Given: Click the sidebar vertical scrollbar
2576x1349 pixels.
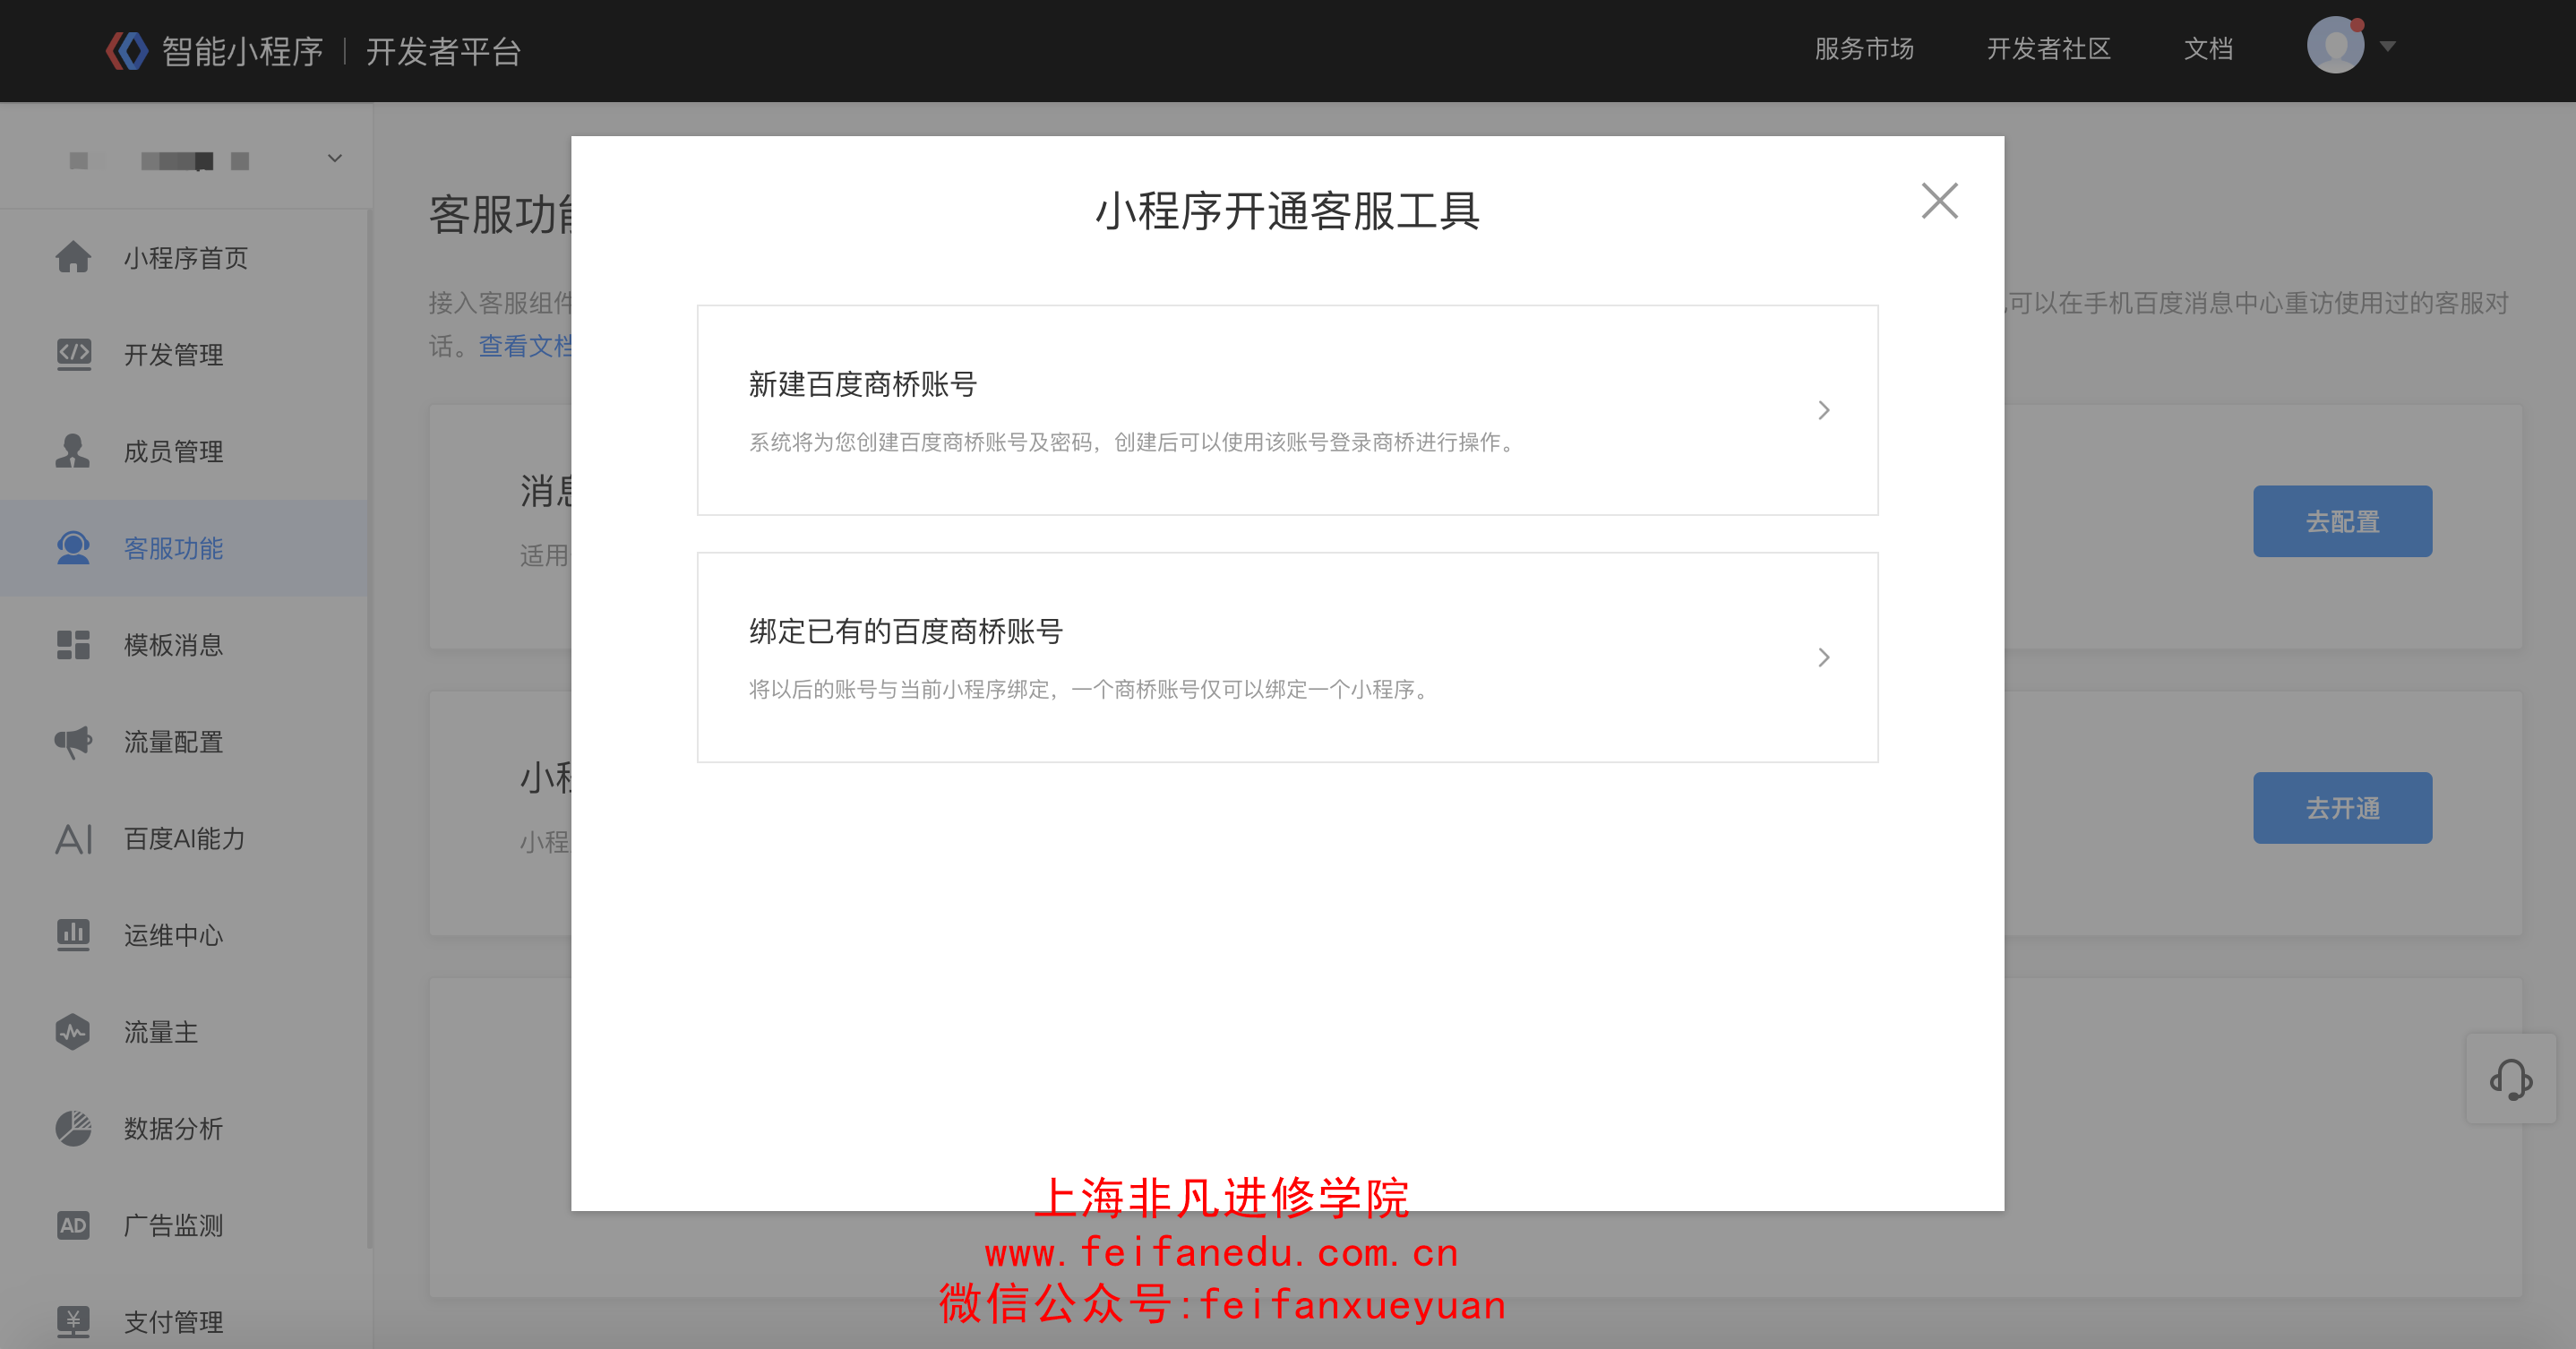Looking at the screenshot, I should tap(370, 730).
